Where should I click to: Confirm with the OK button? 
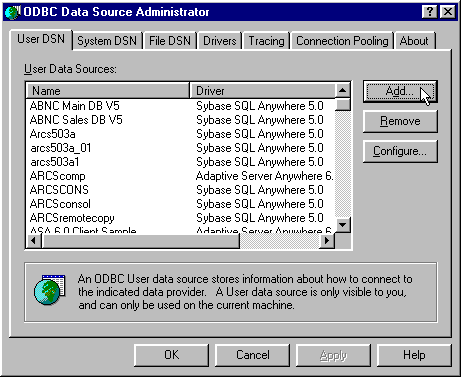click(171, 355)
